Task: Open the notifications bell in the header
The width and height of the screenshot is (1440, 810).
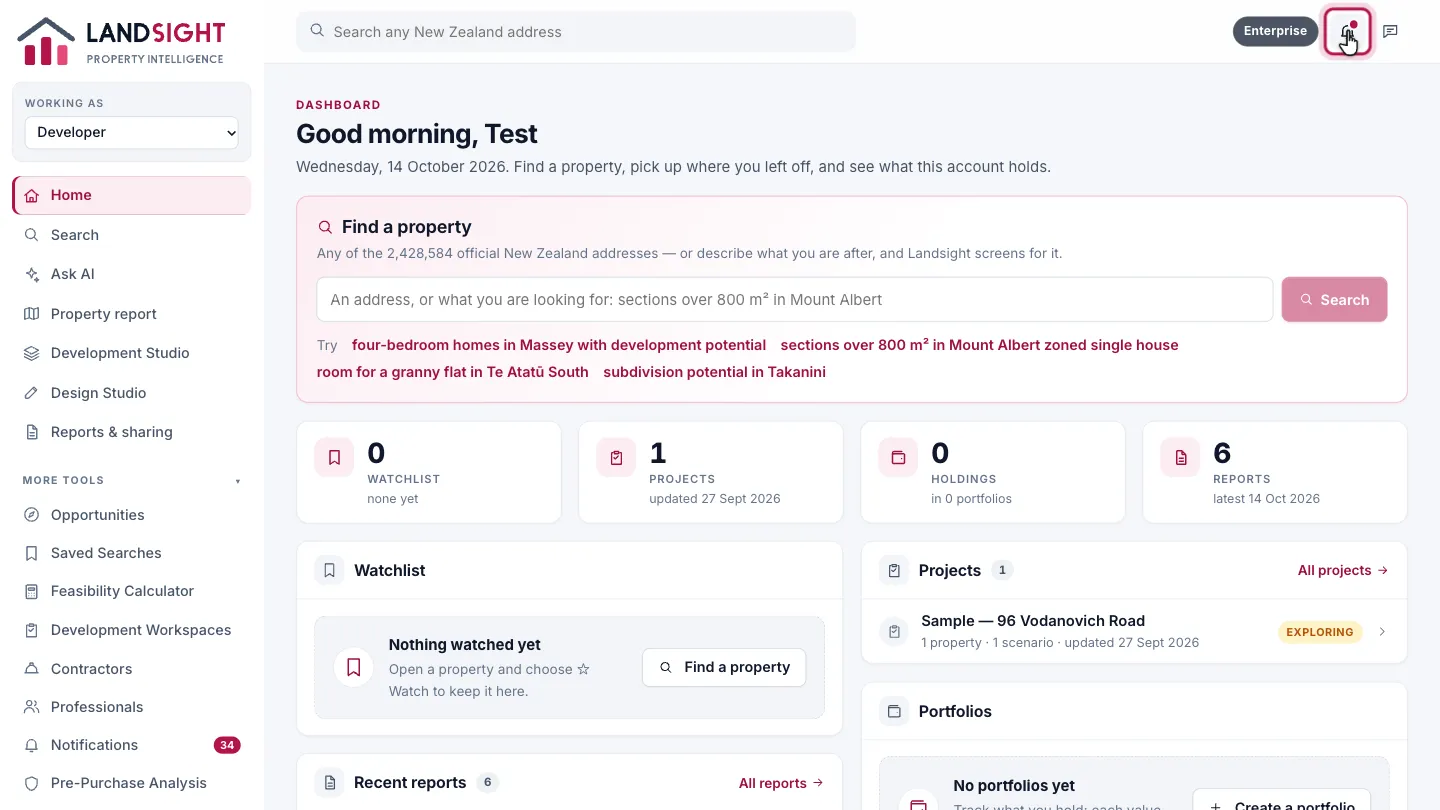Action: point(1347,31)
